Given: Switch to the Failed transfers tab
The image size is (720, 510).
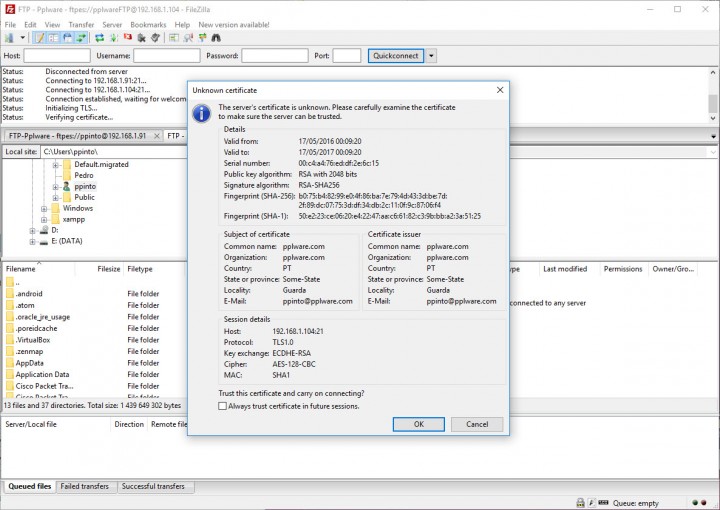Looking at the screenshot, I should 85,487.
